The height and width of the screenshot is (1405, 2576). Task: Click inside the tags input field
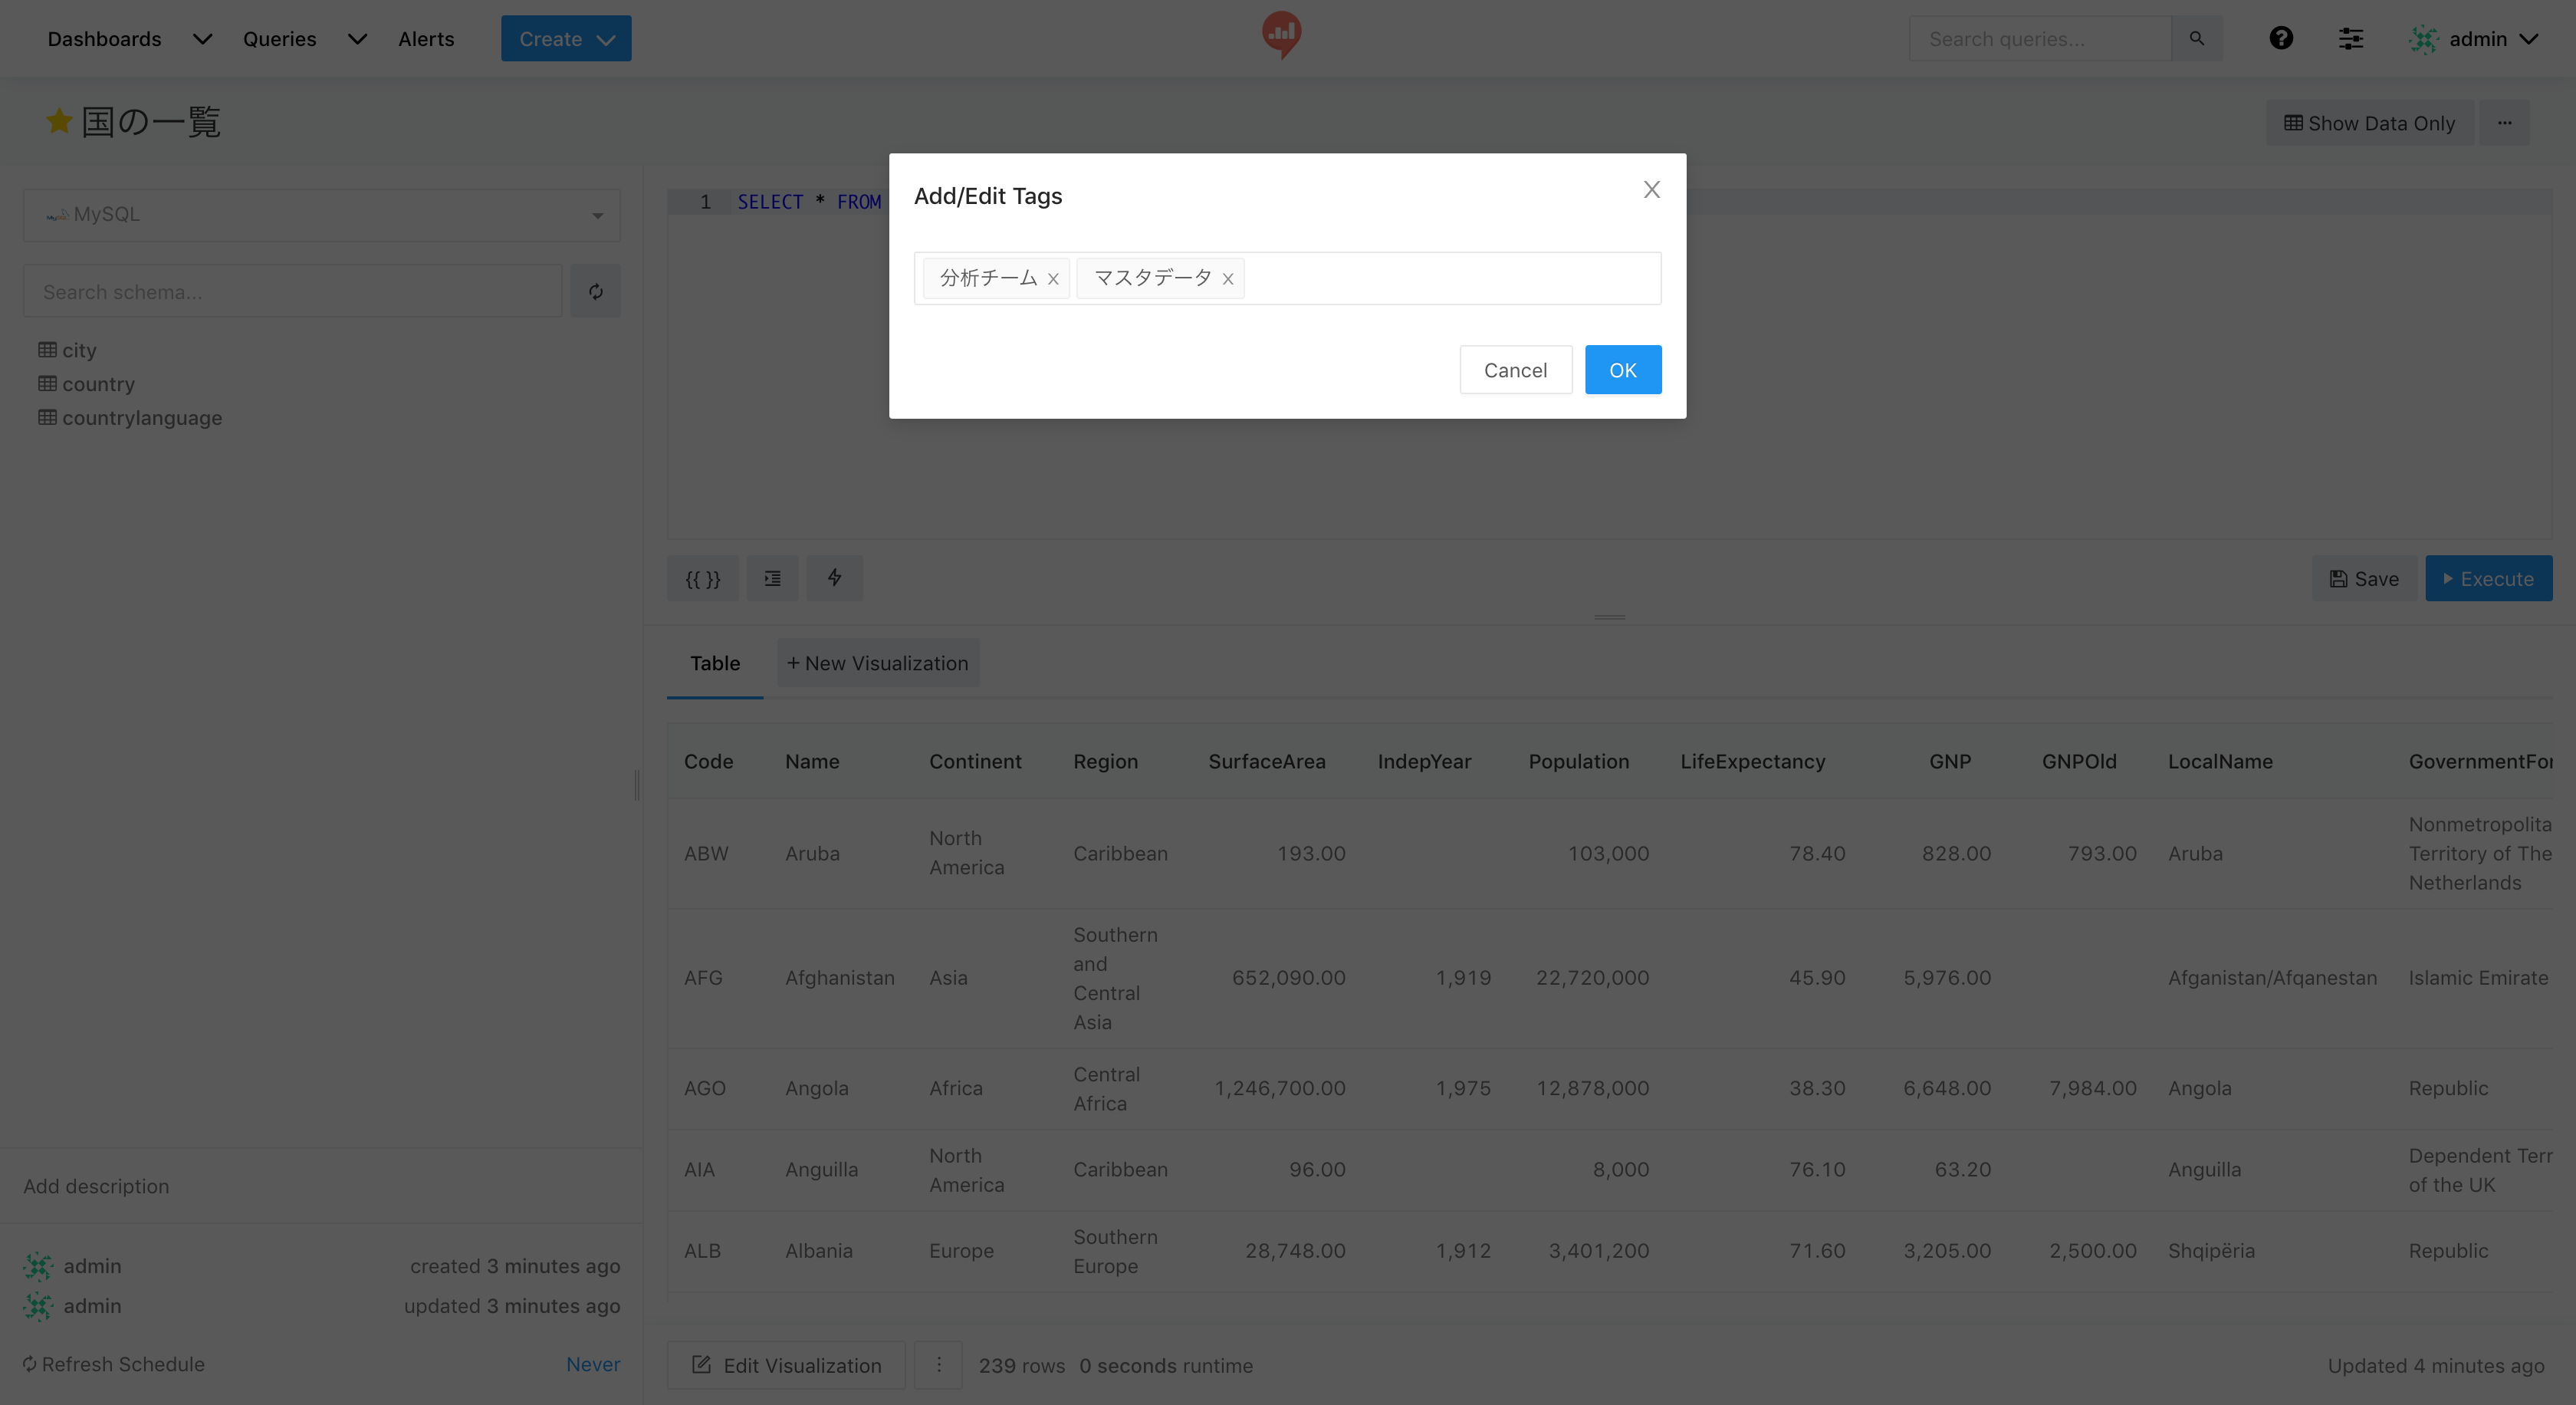click(x=1450, y=278)
